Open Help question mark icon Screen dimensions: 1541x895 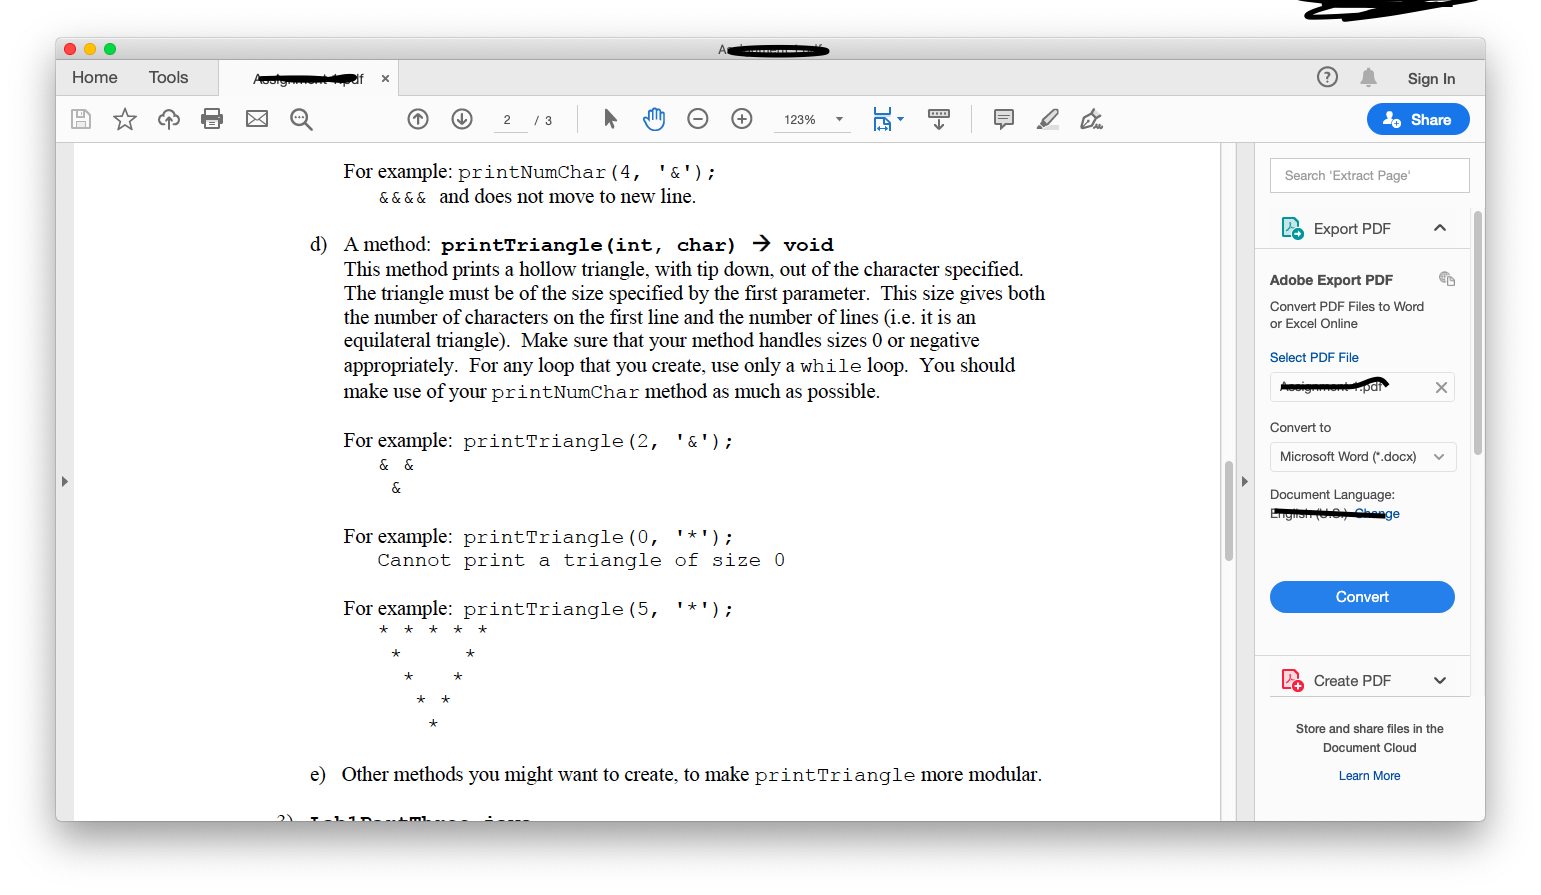(x=1327, y=77)
